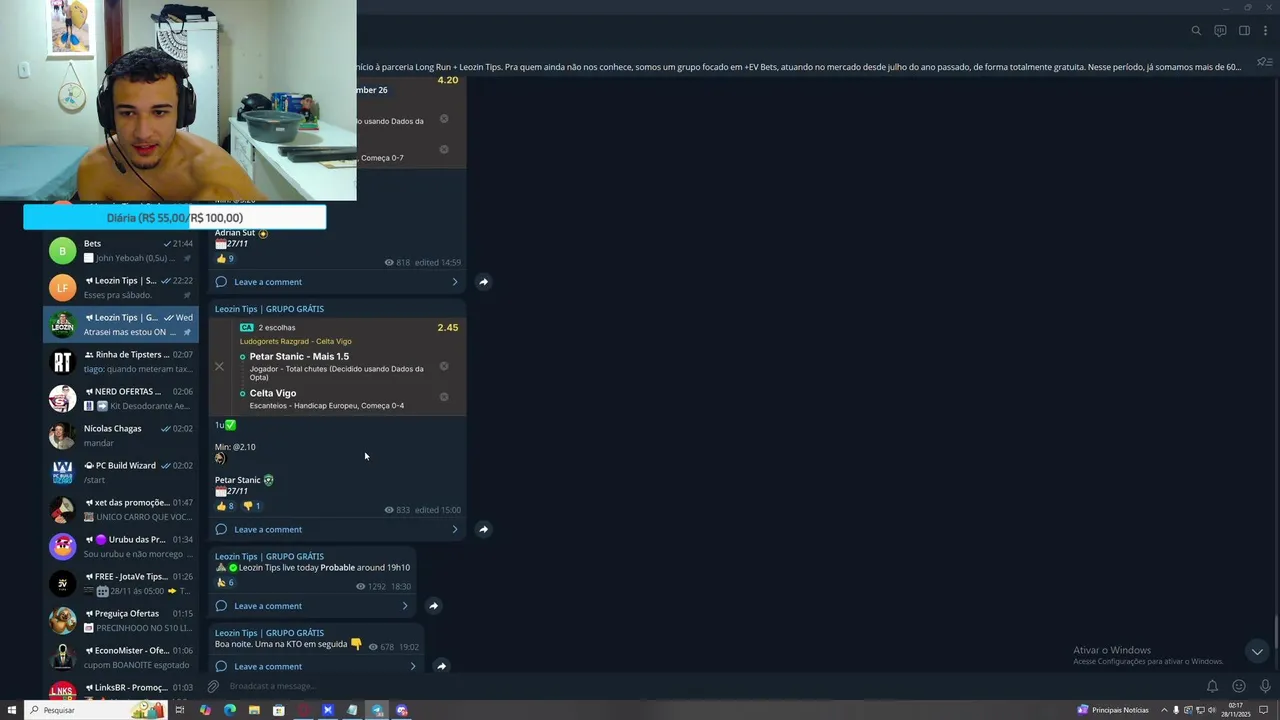1280x720 pixels.
Task: Remove the Petar Stanic - Mais 1.5 selection
Action: click(444, 366)
